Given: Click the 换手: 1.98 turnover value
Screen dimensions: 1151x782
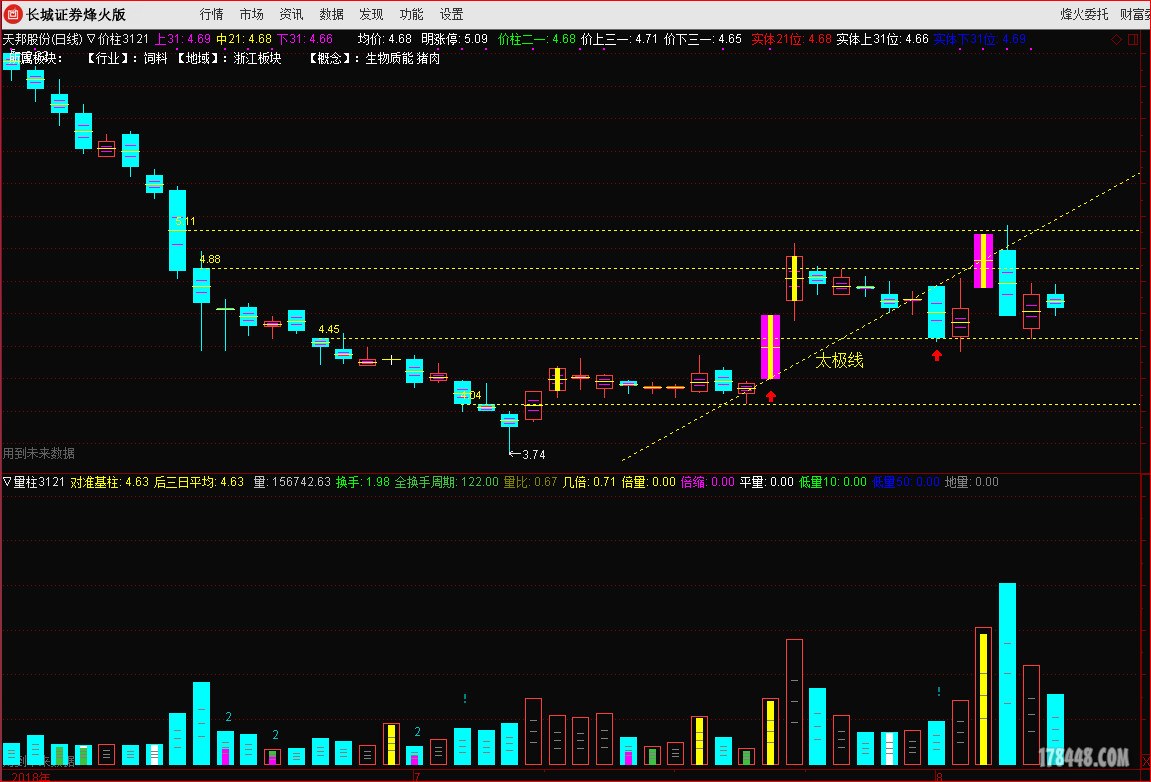Looking at the screenshot, I should [363, 482].
